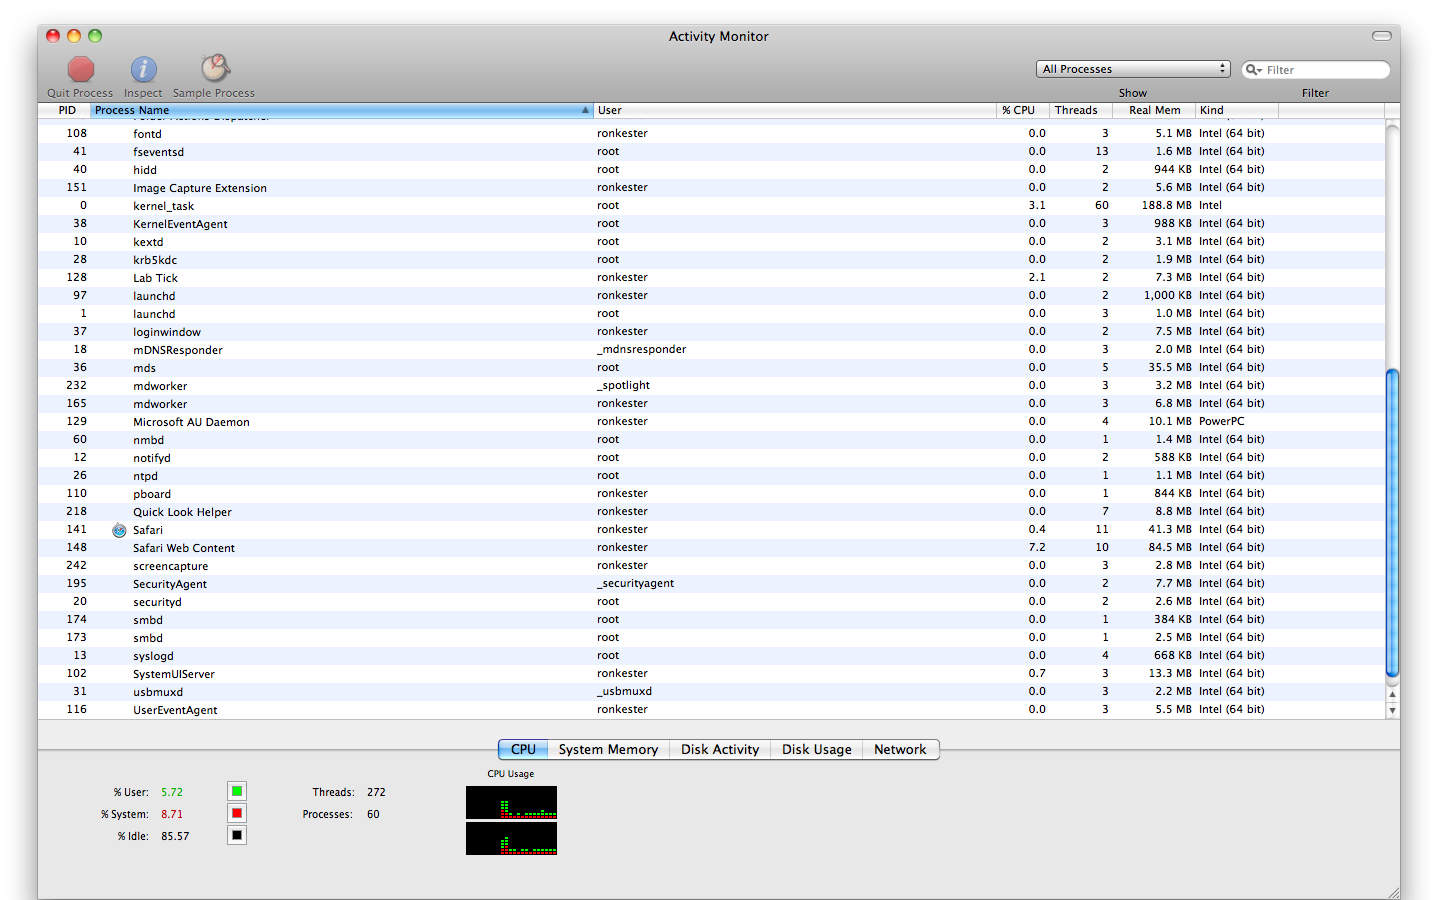Click the scroll up arrow of the process list
The height and width of the screenshot is (900, 1440).
point(1392,693)
